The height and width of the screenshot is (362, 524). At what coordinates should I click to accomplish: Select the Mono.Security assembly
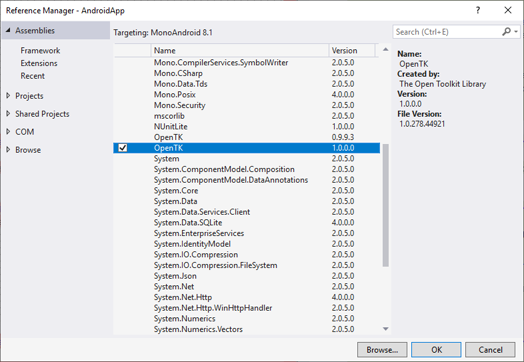click(x=246, y=105)
